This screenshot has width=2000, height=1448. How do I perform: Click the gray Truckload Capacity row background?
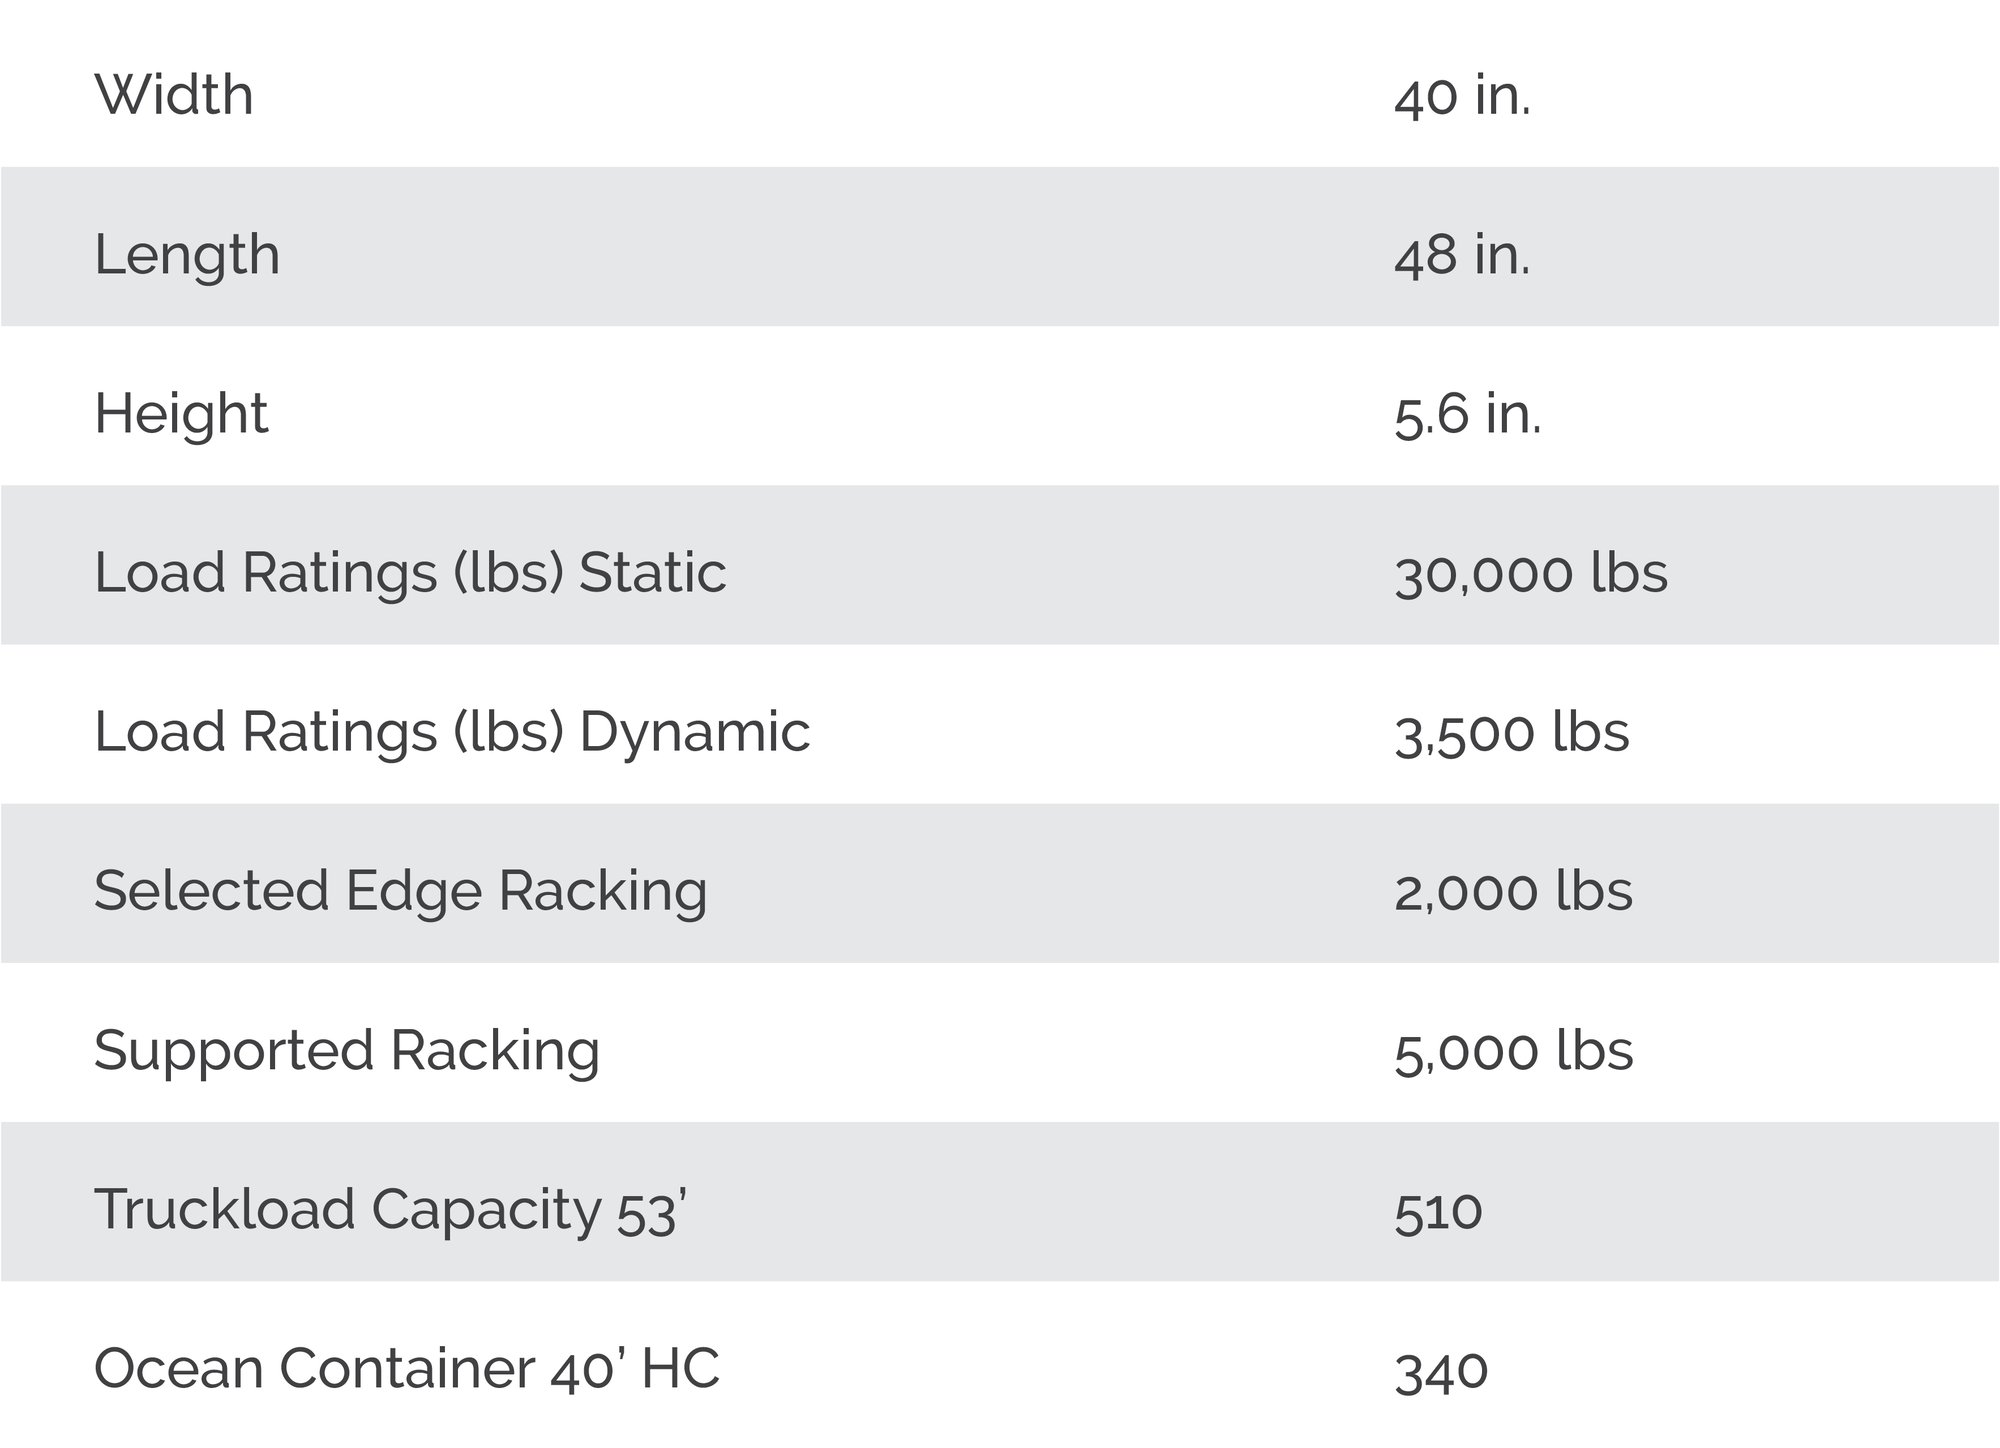[x=1000, y=1202]
